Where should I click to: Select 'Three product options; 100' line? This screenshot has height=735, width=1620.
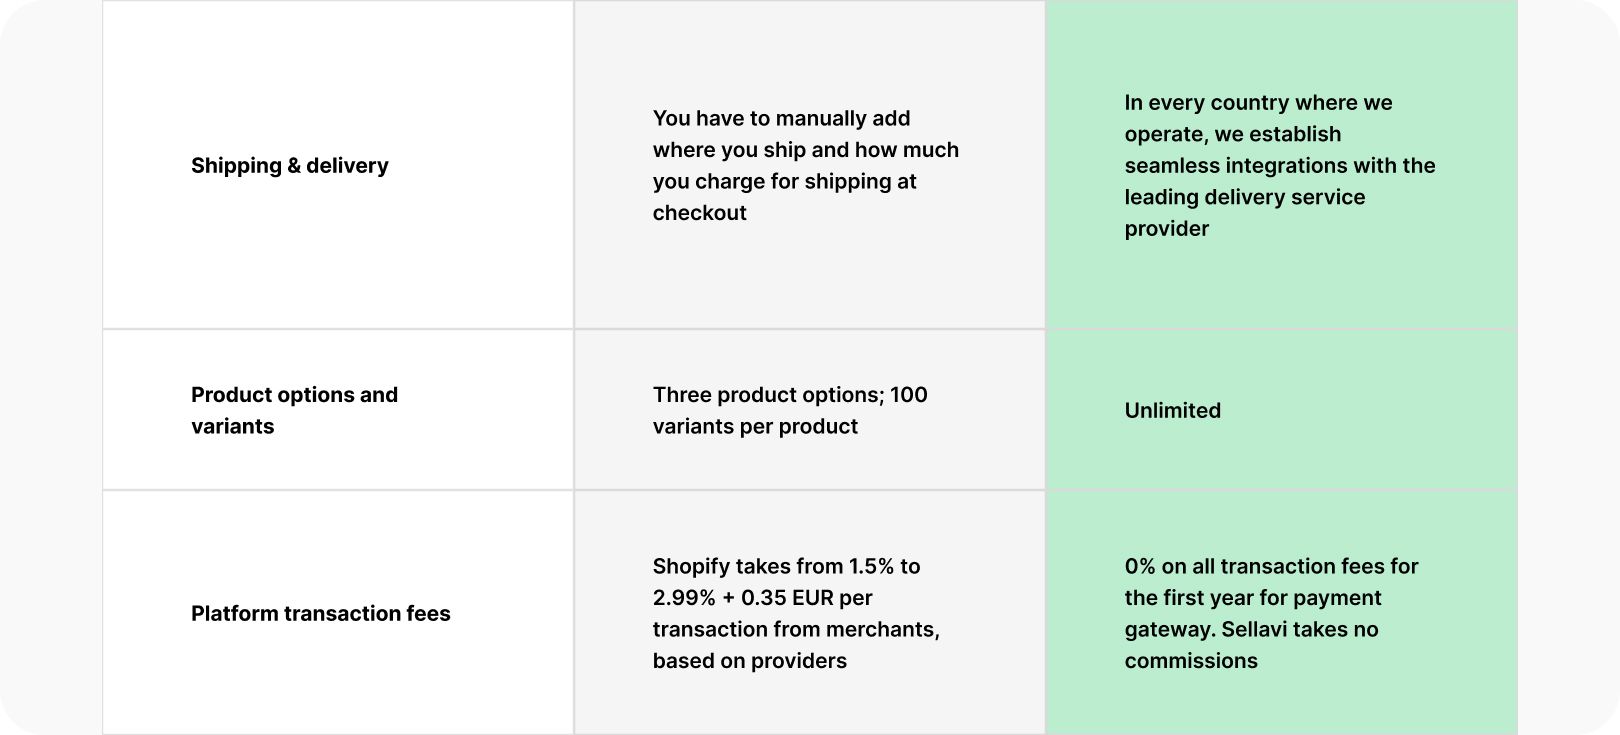(790, 395)
